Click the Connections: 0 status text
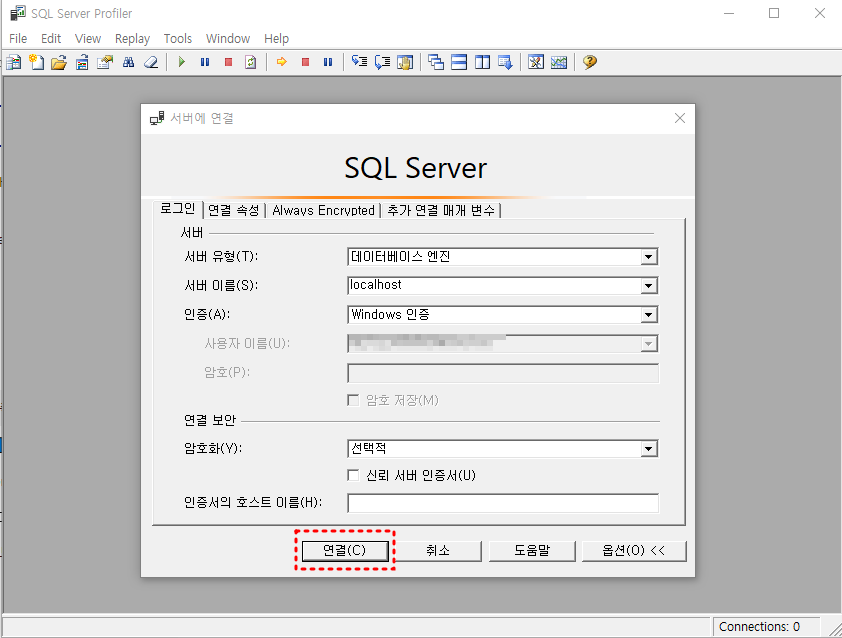The width and height of the screenshot is (842, 638). (x=759, y=627)
